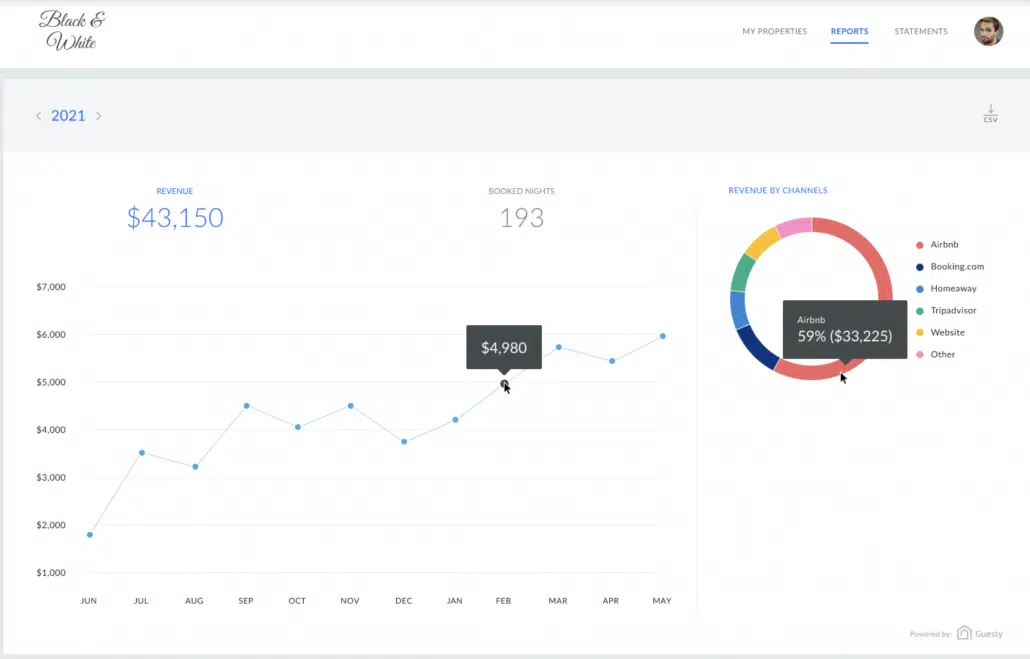Screen dimensions: 1030x659
Task: Click the June data point on chart
Action: [90, 535]
